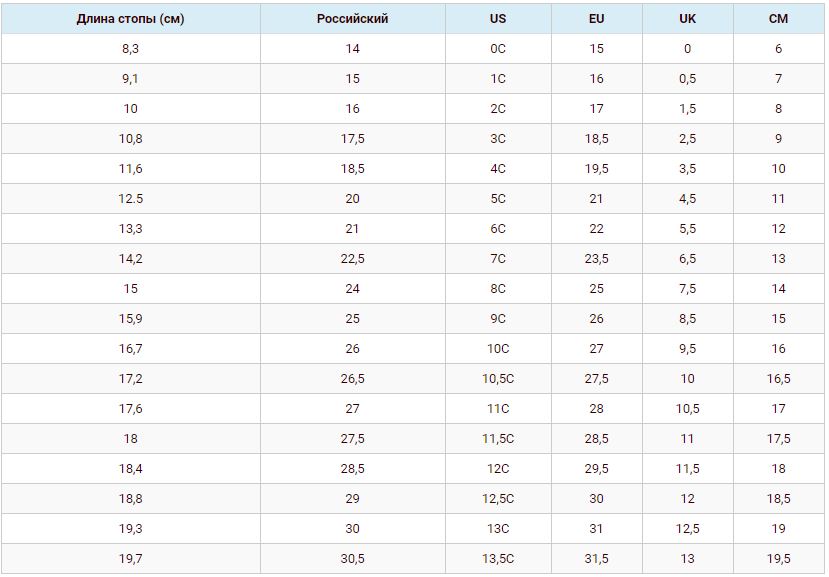Click the "Российский" column header
This screenshot has height=577, width=829.
coord(352,19)
